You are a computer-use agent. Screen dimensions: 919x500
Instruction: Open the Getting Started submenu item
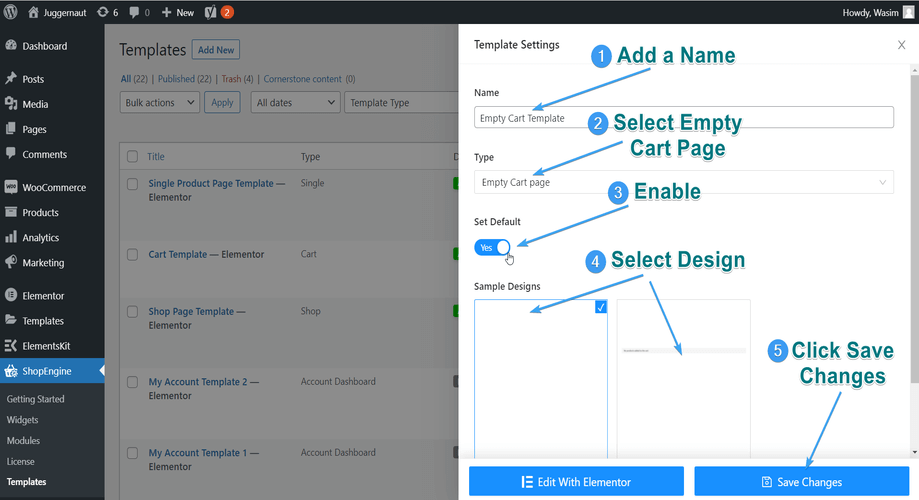35,399
